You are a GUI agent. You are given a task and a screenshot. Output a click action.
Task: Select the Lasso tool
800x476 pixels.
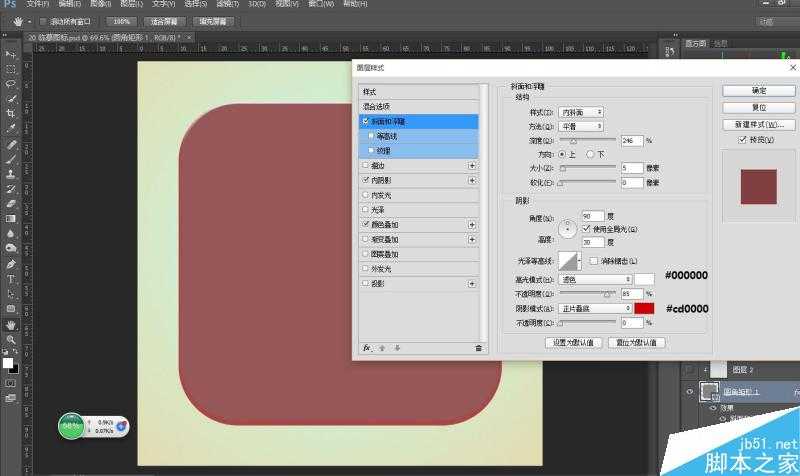pos(10,84)
